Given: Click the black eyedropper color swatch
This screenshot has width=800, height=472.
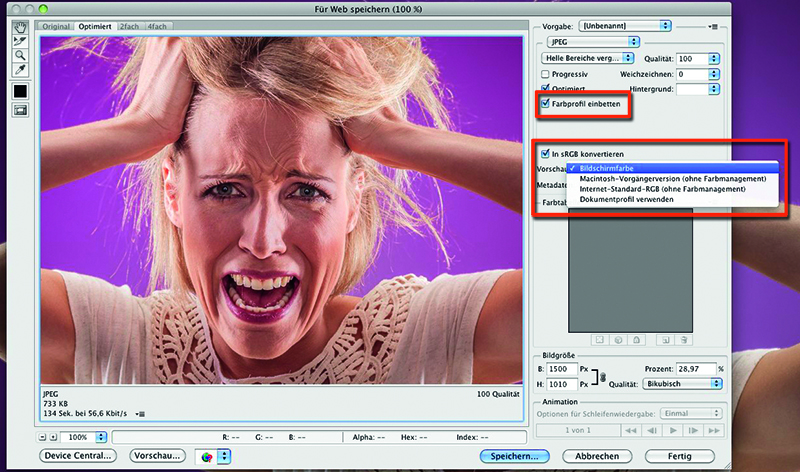Looking at the screenshot, I should tap(19, 91).
